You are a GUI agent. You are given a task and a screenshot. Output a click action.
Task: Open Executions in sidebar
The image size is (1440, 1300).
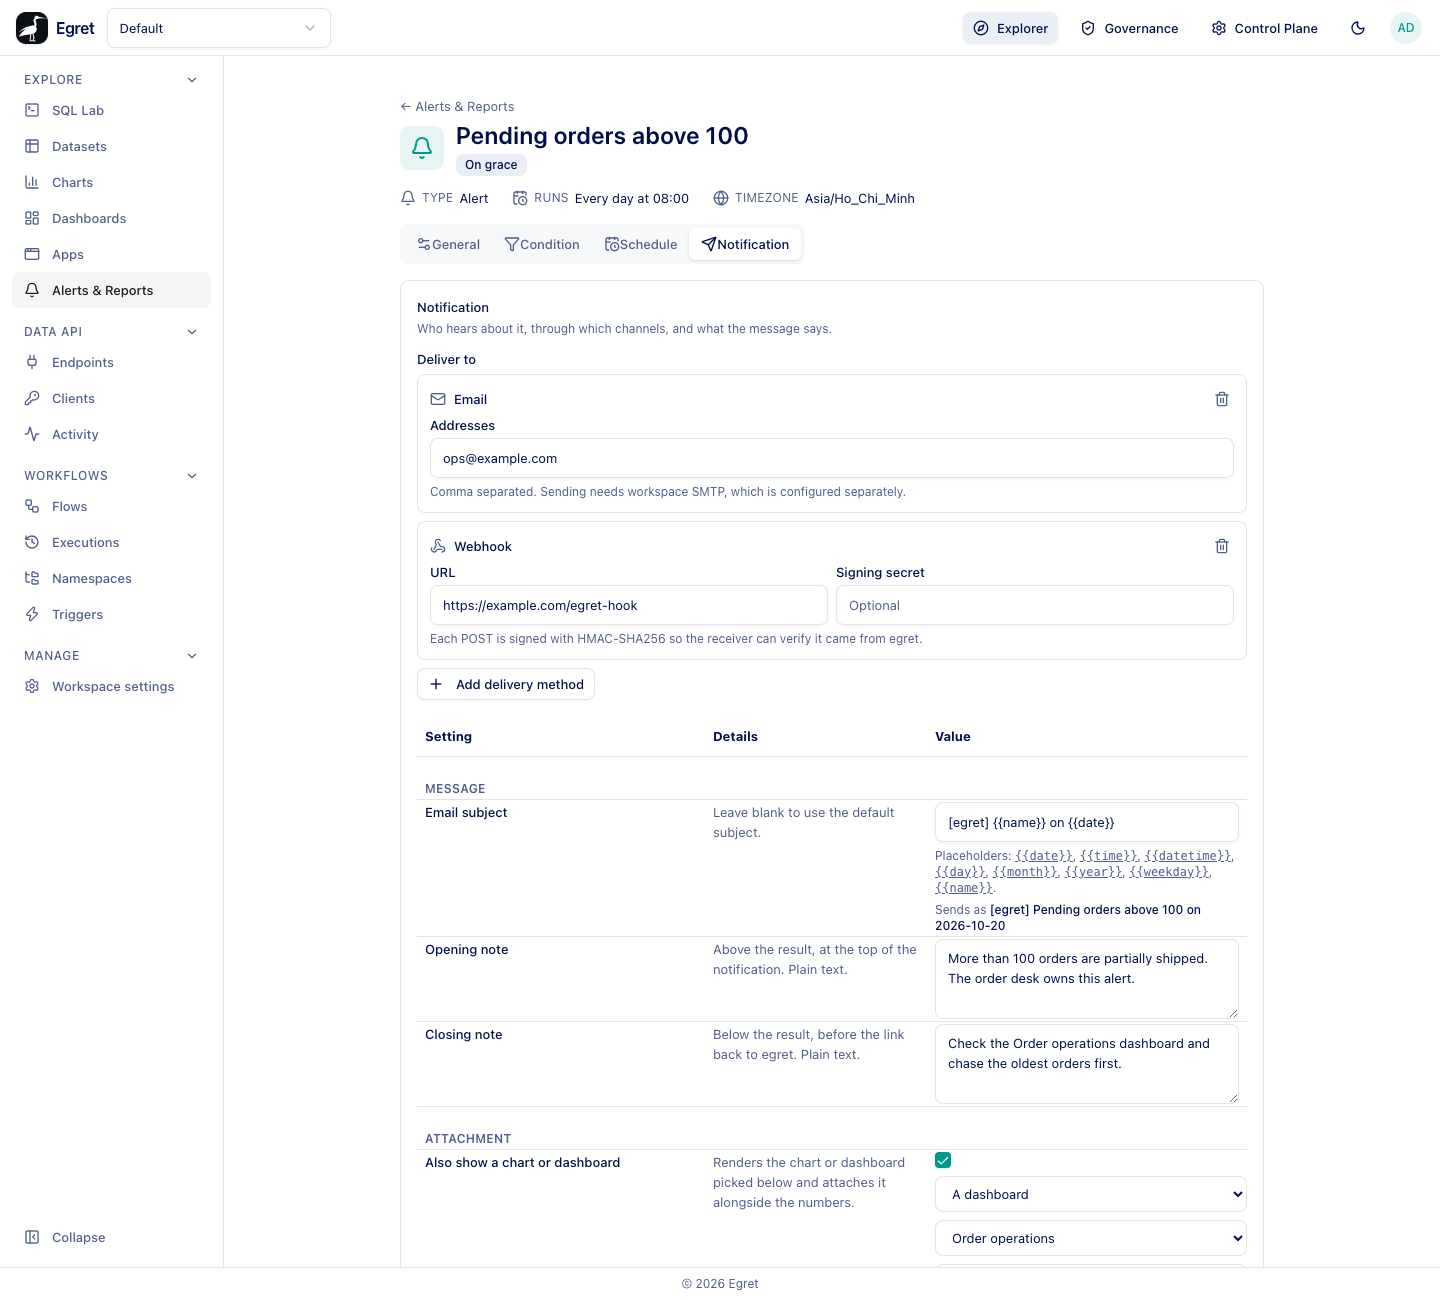pos(112,542)
